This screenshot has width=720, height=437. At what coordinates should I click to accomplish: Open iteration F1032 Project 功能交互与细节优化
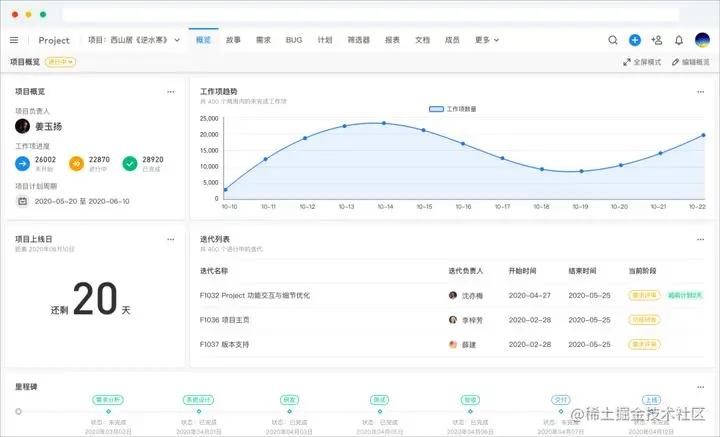(x=255, y=296)
